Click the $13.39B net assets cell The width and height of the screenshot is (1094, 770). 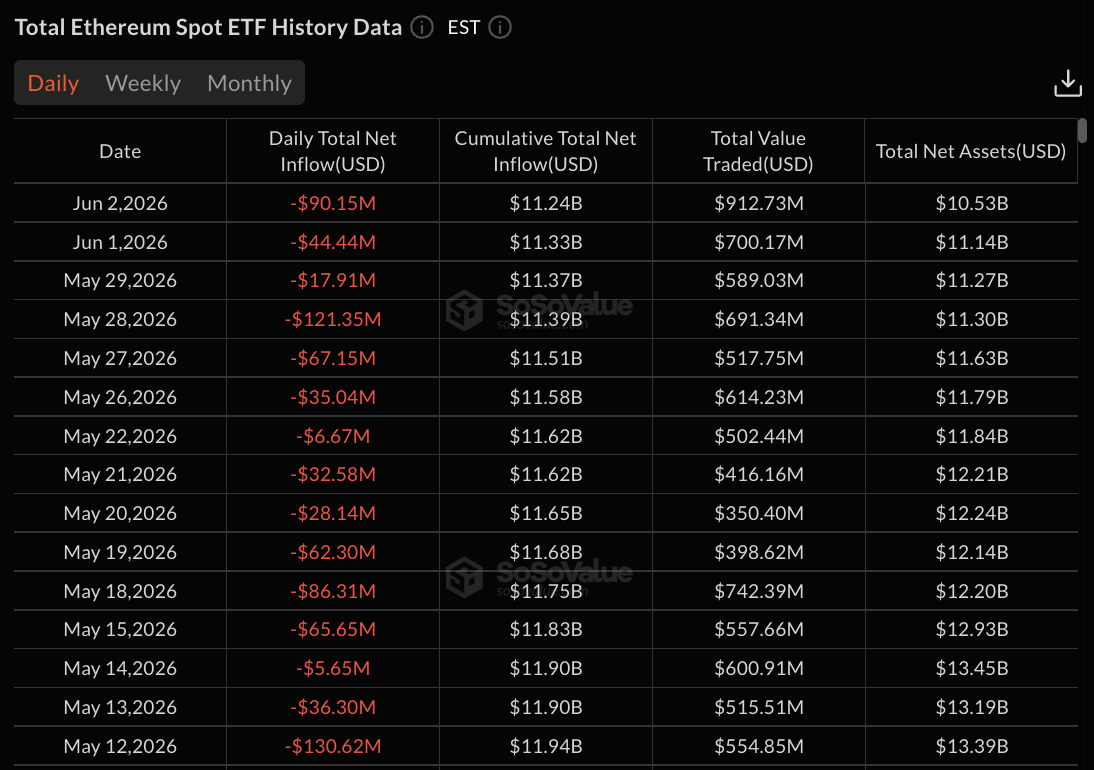(971, 746)
